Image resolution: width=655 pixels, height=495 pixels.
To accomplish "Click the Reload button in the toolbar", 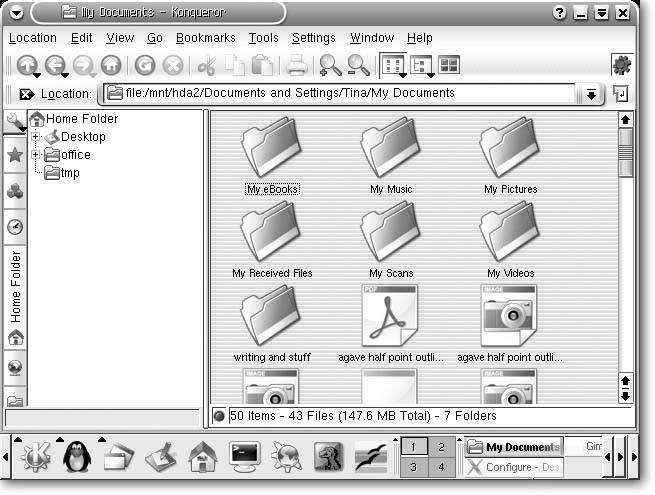I will [145, 66].
